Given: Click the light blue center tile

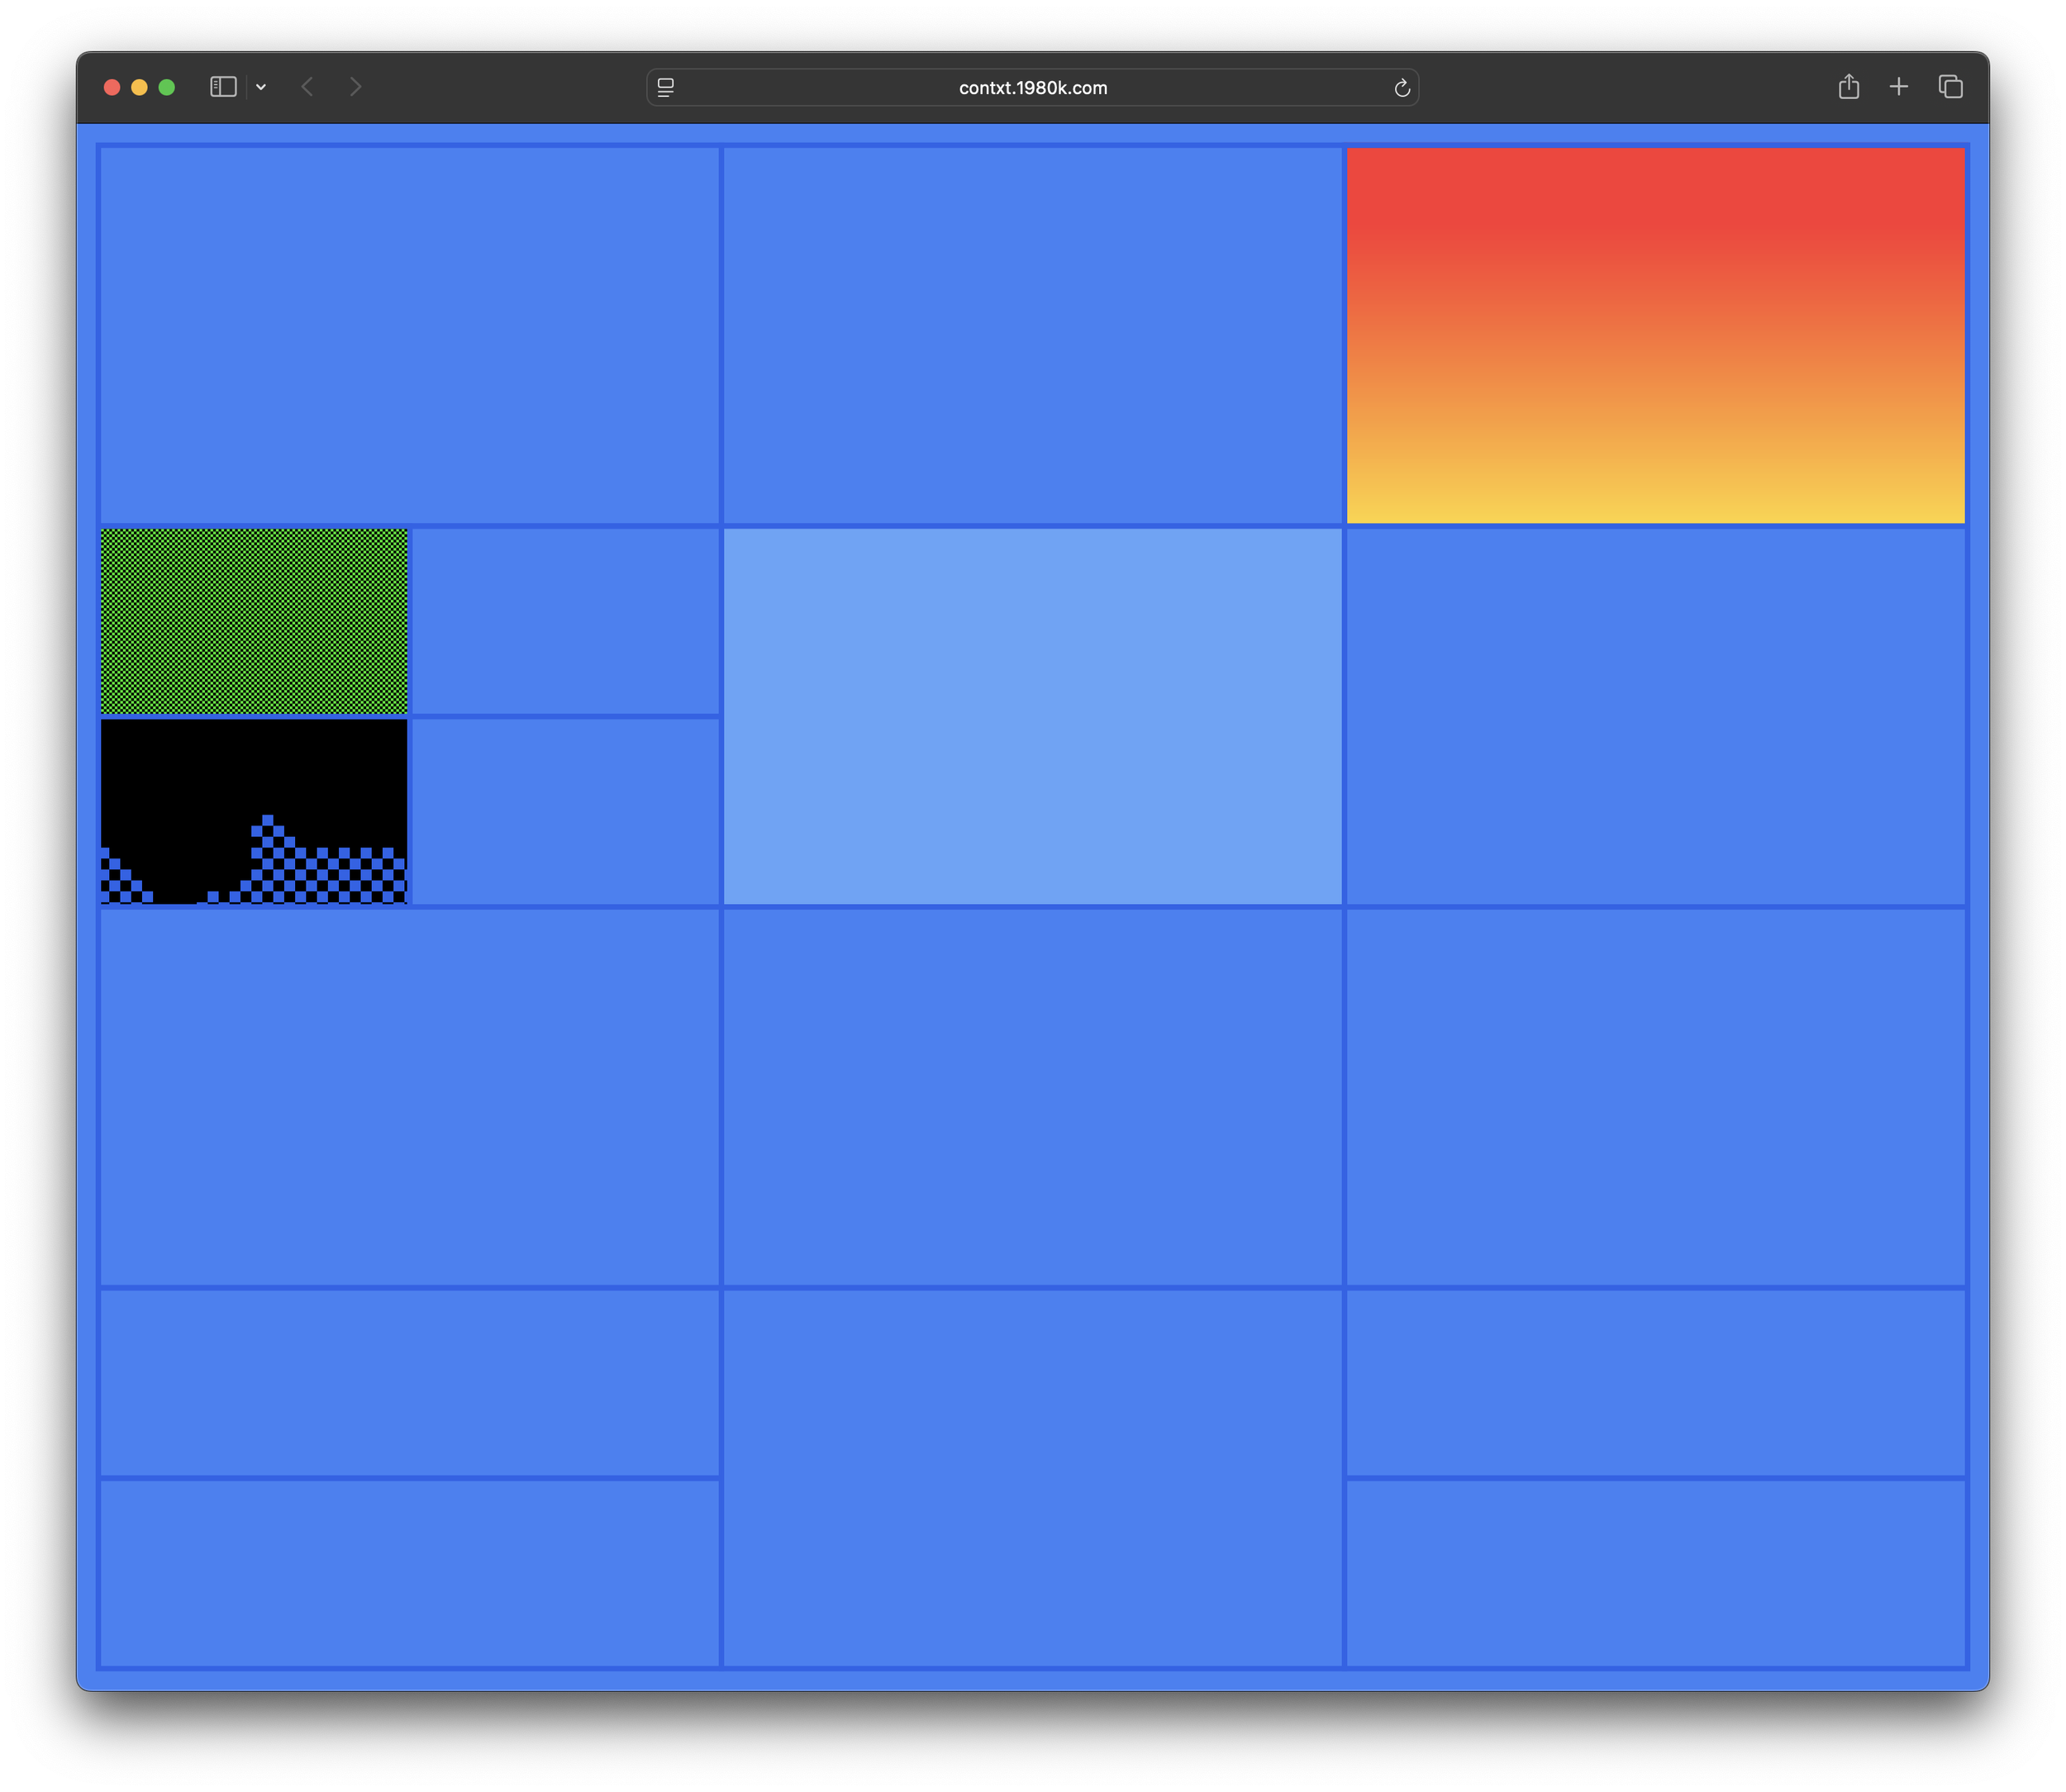Looking at the screenshot, I should [x=1032, y=716].
